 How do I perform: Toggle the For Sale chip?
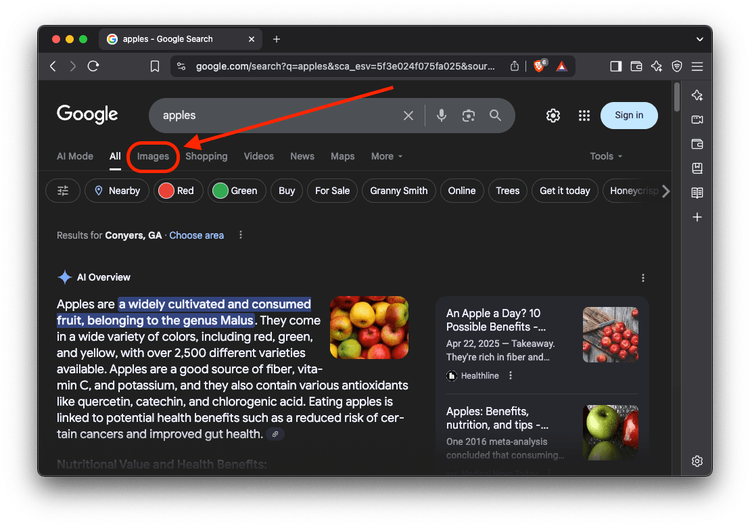pyautogui.click(x=332, y=191)
